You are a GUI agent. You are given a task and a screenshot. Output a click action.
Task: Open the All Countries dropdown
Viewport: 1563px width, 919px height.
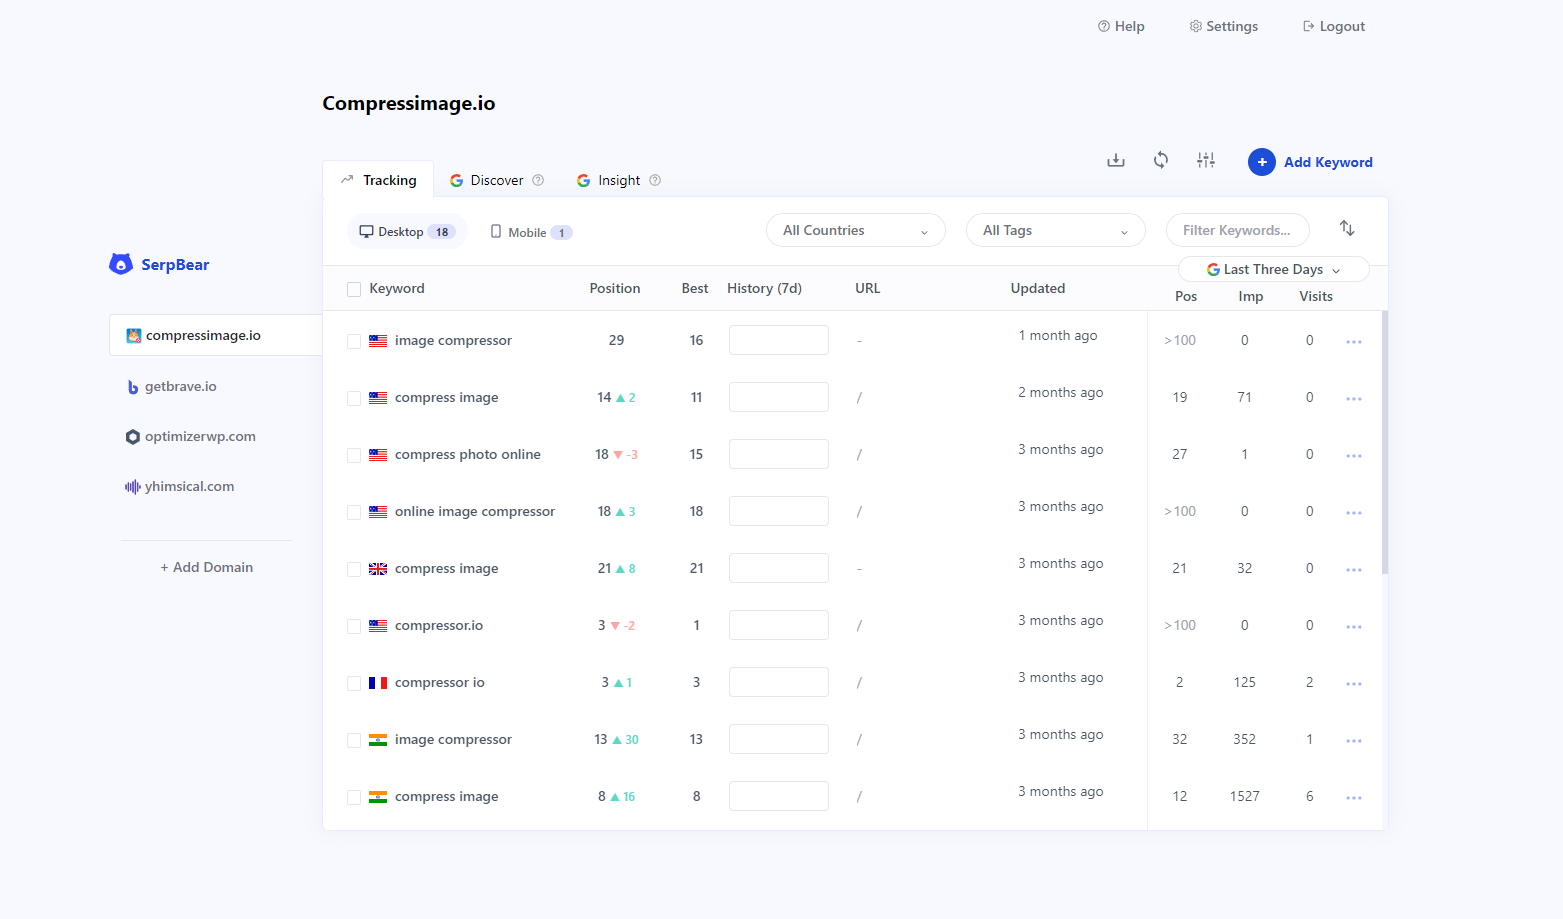[856, 230]
